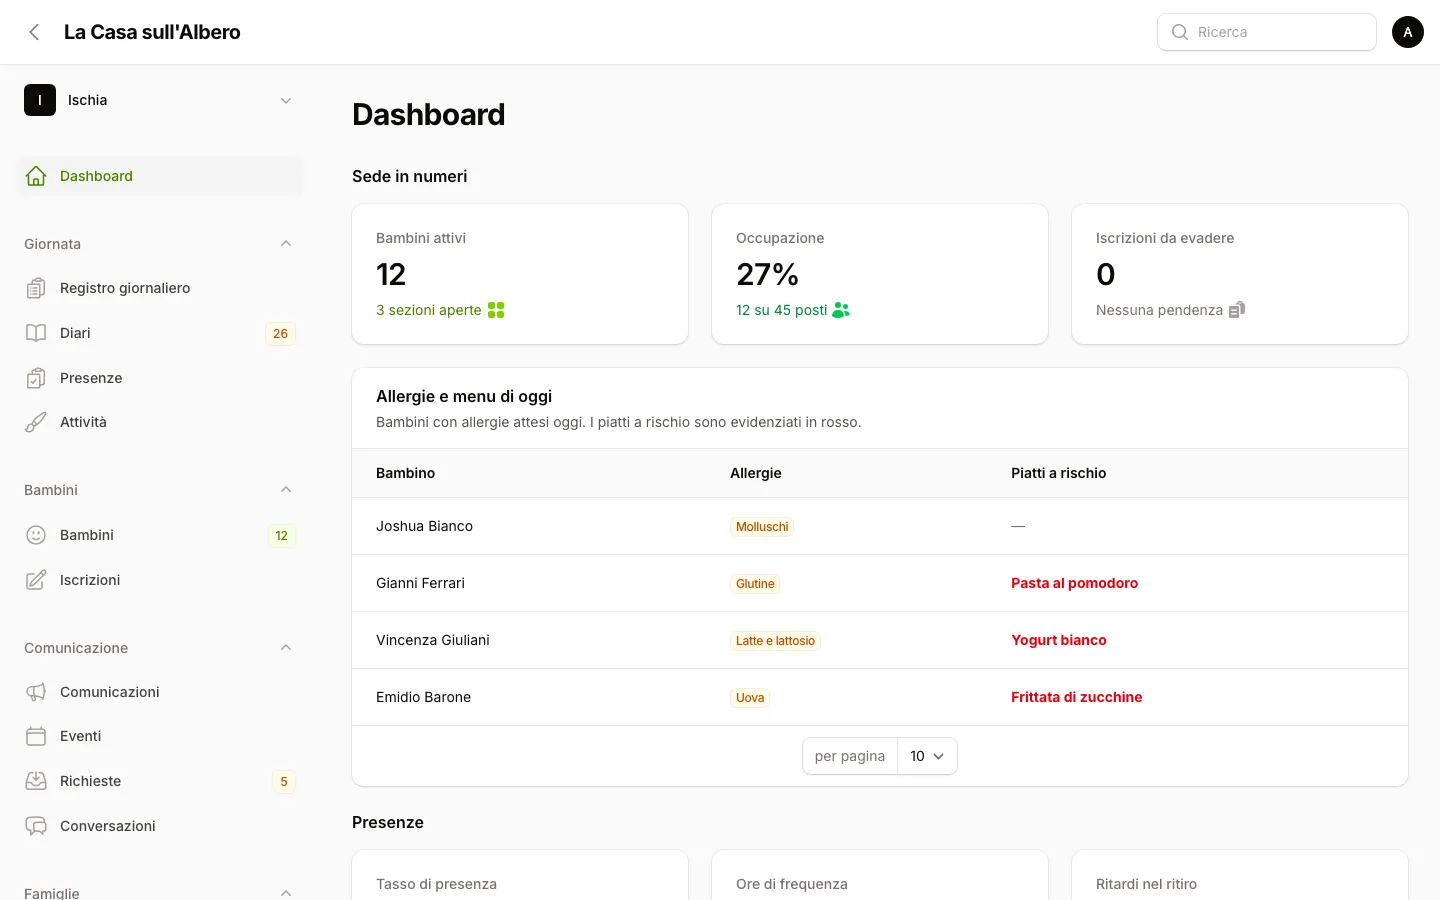1440x900 pixels.
Task: Click the Pasta al pomodoro risk dish
Action: 1074,583
